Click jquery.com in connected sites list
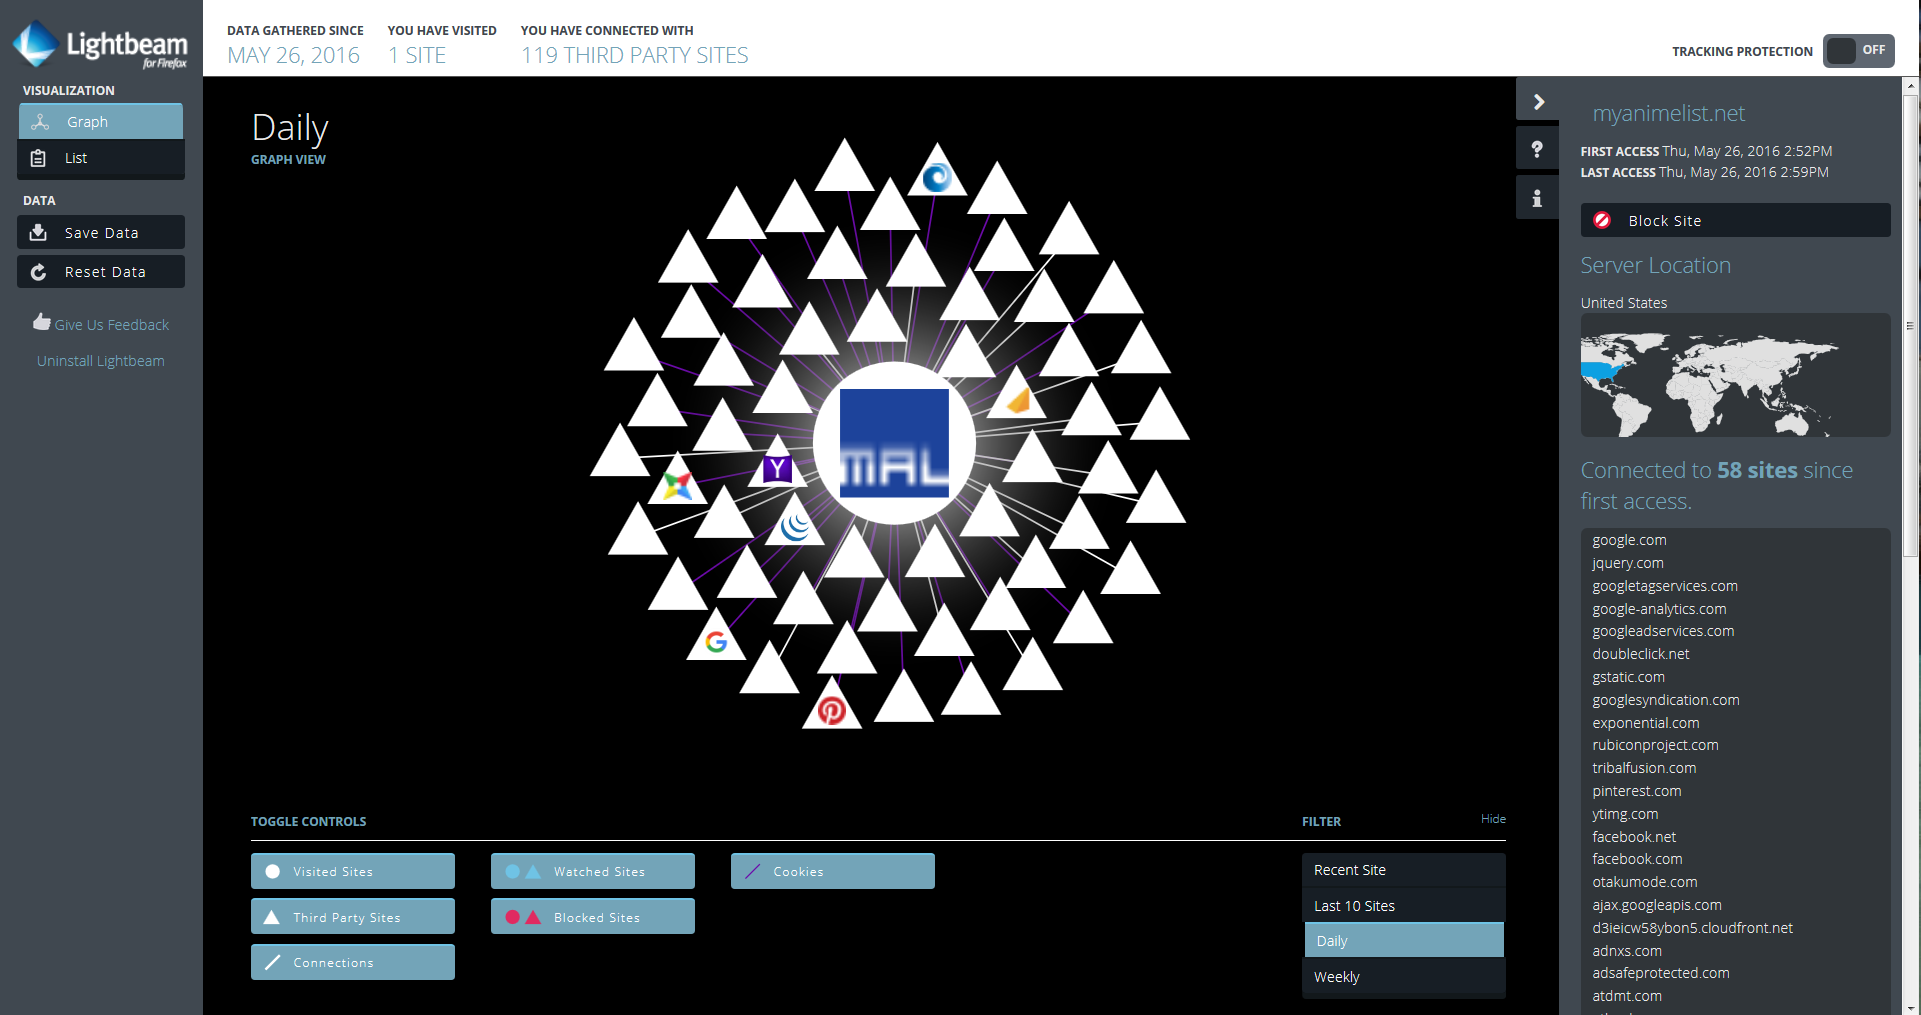The image size is (1921, 1015). [1628, 563]
